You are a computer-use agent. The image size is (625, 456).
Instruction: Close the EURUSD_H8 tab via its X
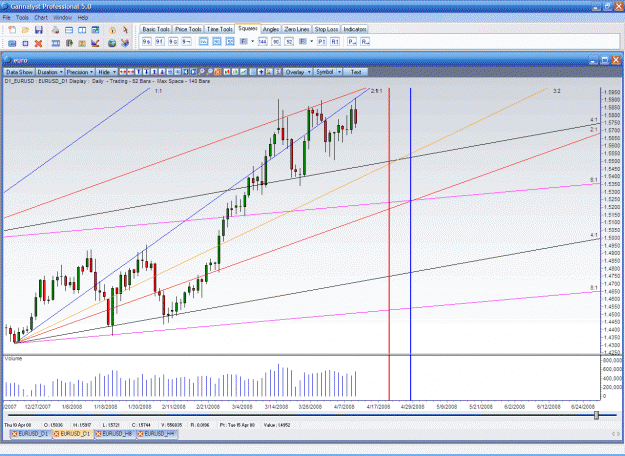(x=98, y=434)
